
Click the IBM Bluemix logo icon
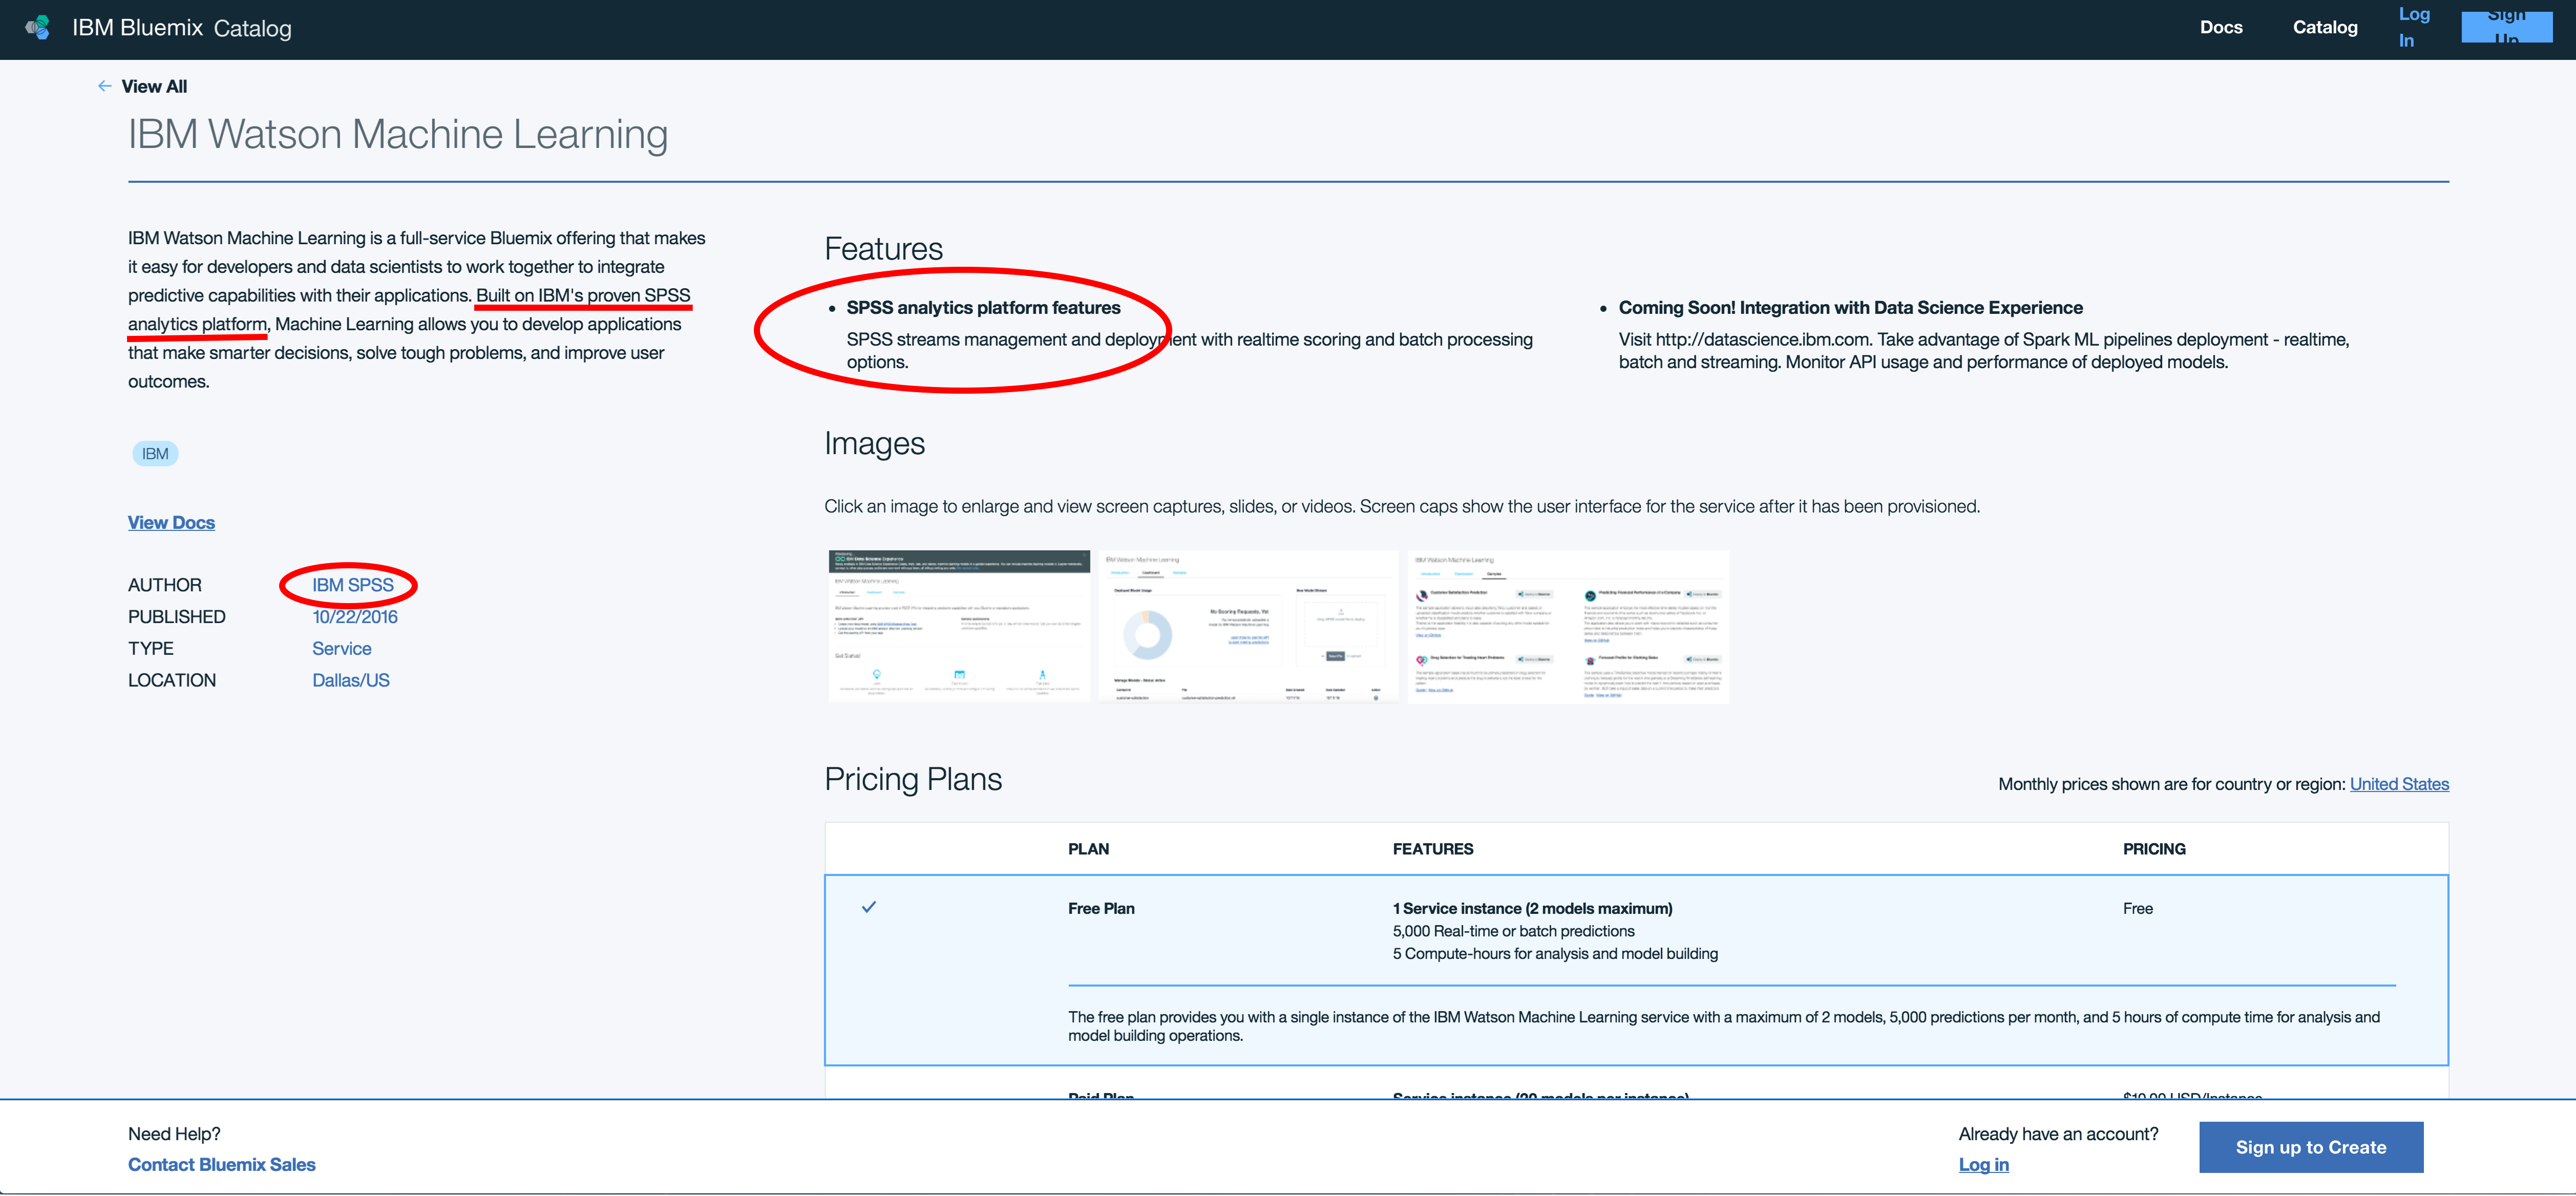[x=38, y=28]
